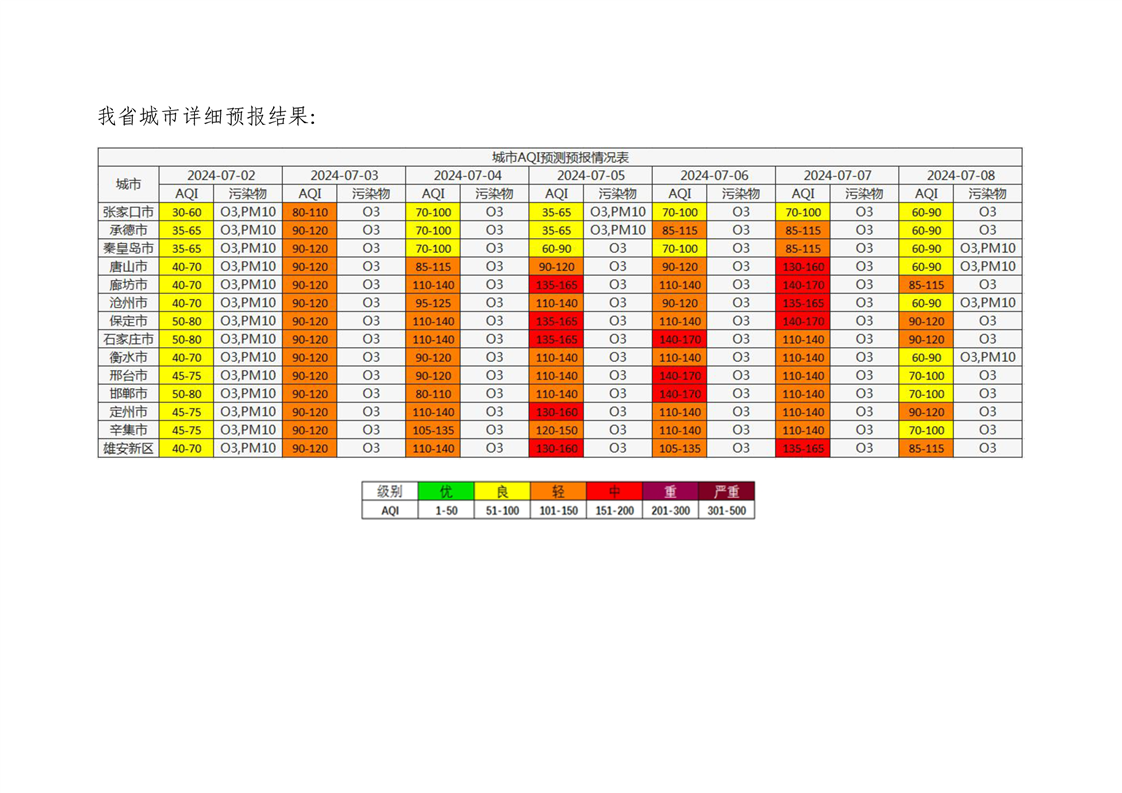This screenshot has width=1122, height=793.
Task: Click 沧州市 95-125 AQI cell on 2024-07-04
Action: 433,303
